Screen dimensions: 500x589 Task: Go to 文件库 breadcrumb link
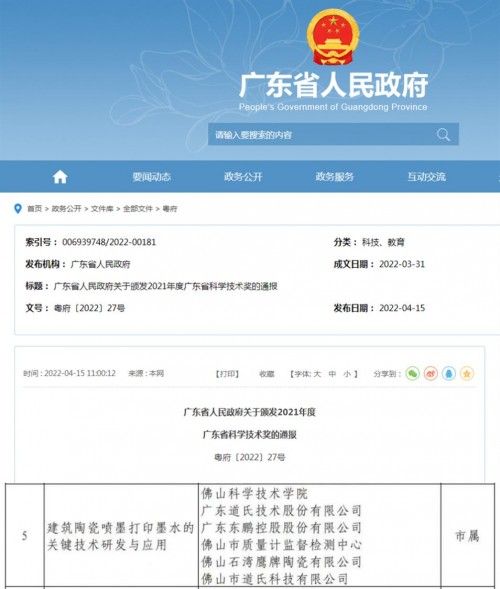[x=102, y=208]
